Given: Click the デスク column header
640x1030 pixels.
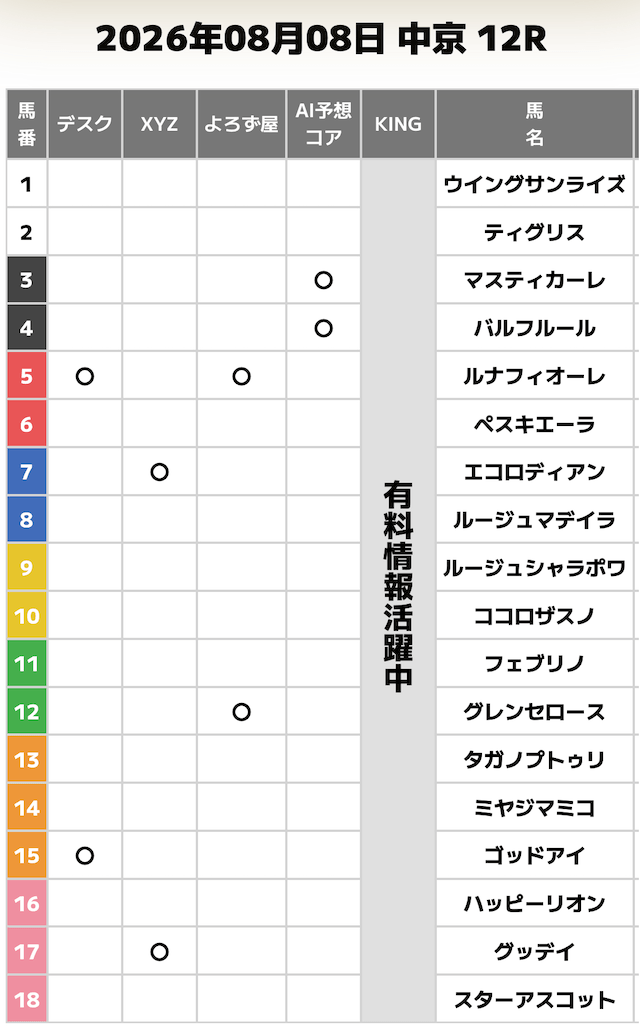Looking at the screenshot, I should [x=85, y=124].
